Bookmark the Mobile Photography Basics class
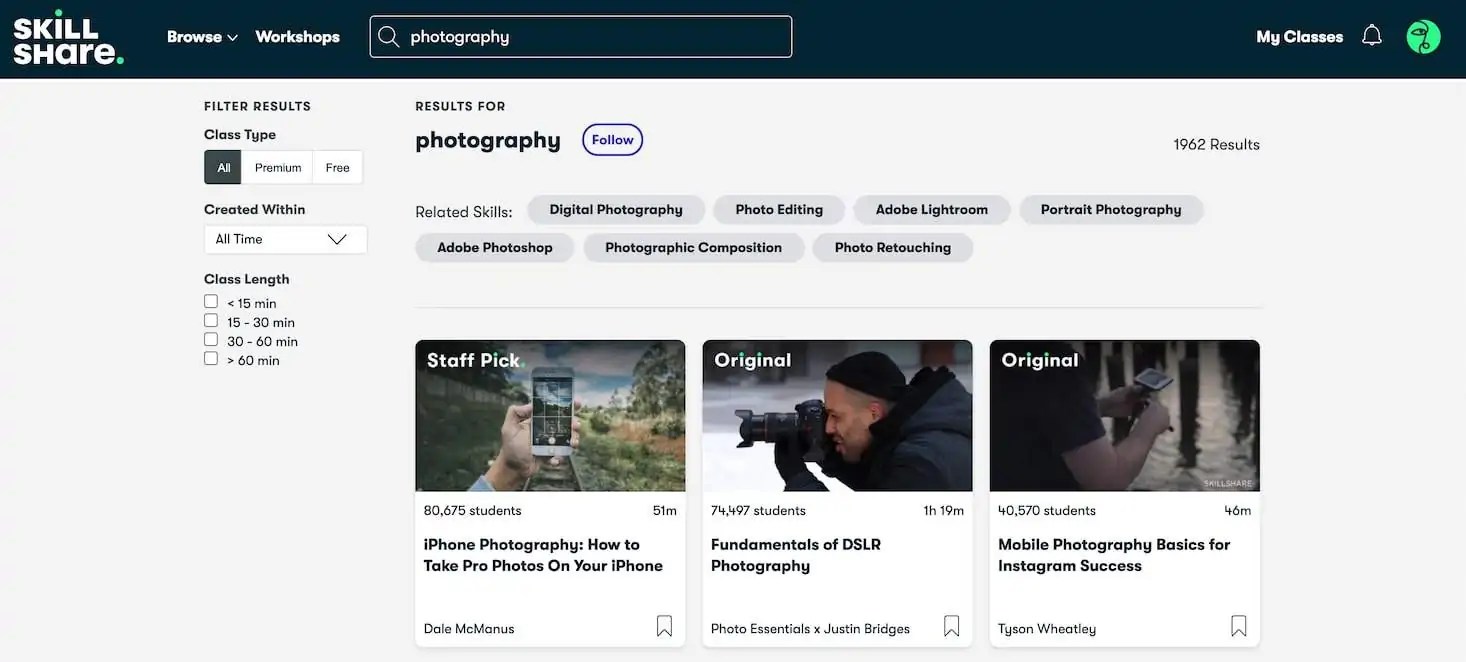The width and height of the screenshot is (1466, 662). [1238, 624]
